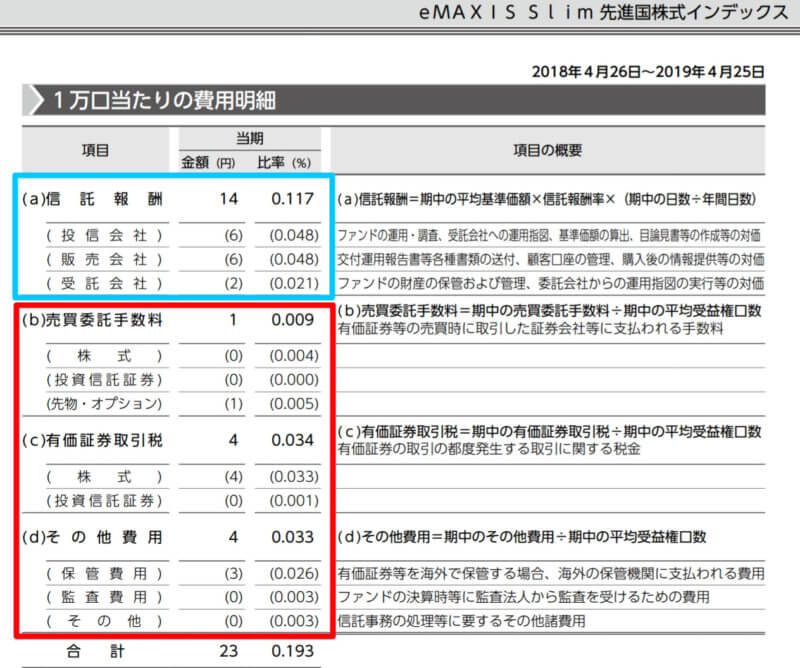Click the amount '(6)' in 販売会社 row
This screenshot has height=668, width=800.
[233, 259]
